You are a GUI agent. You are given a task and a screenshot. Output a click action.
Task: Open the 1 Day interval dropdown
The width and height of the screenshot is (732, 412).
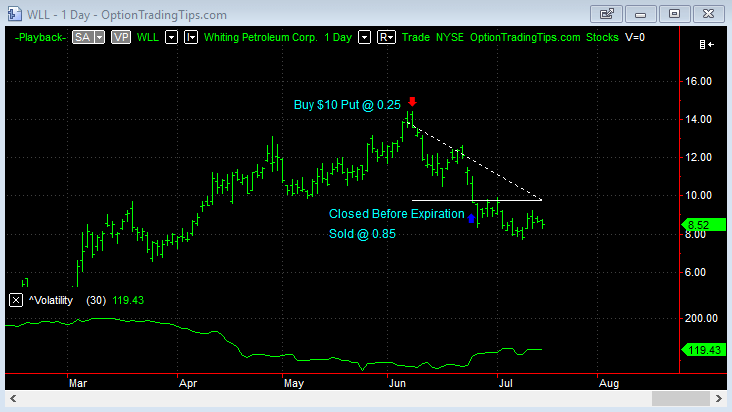tap(364, 37)
